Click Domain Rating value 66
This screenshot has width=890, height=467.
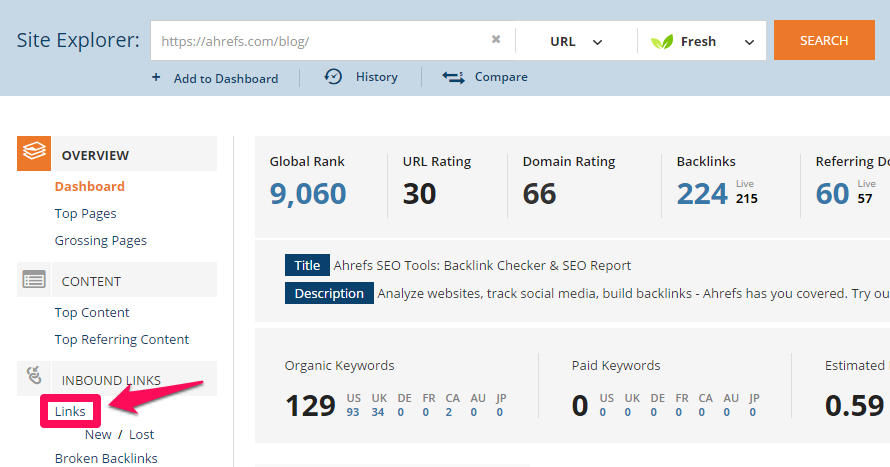pos(539,194)
